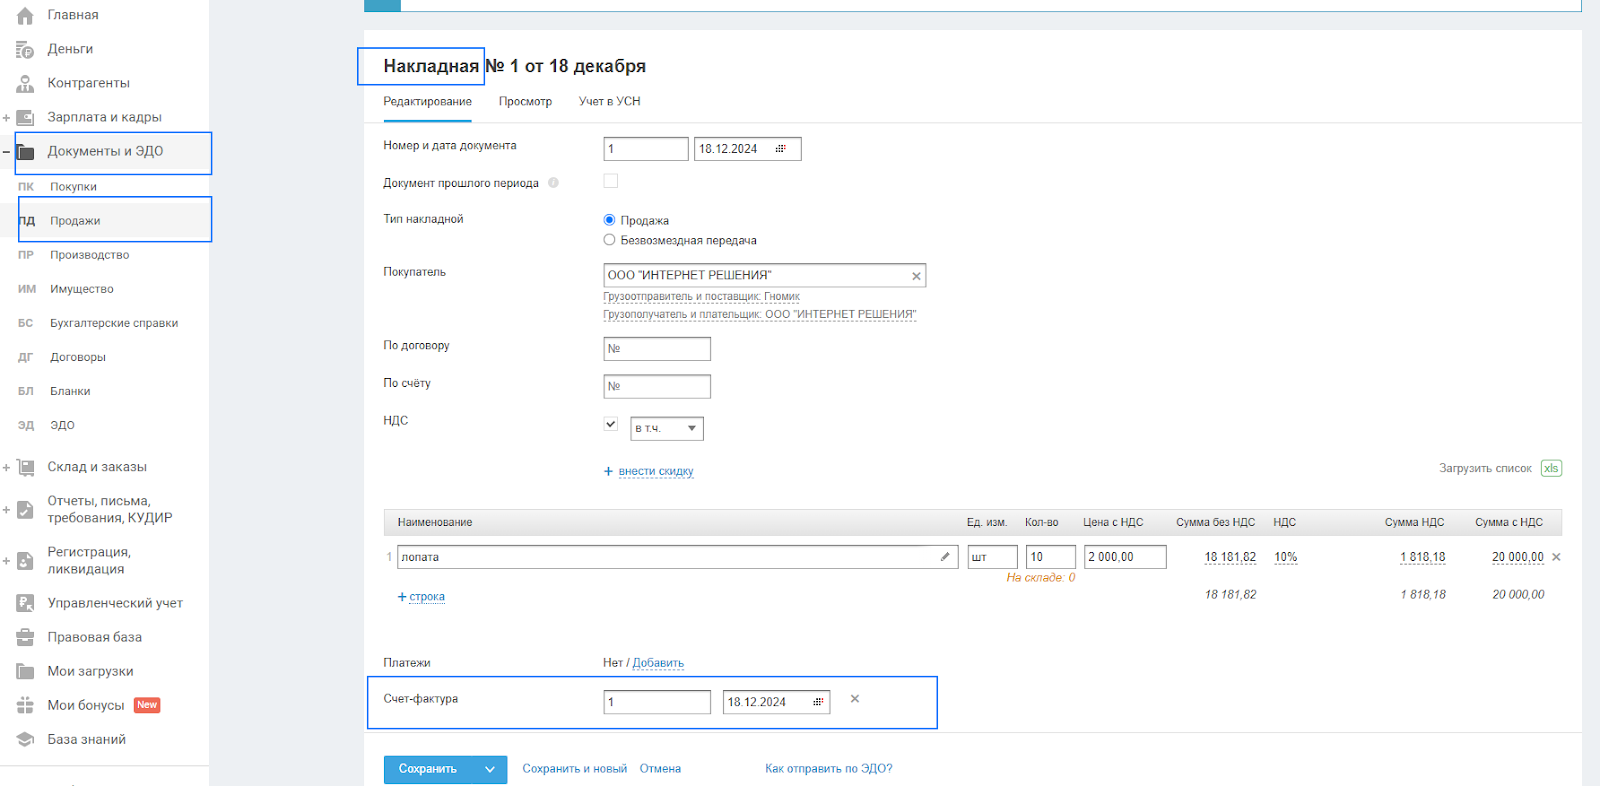This screenshot has height=786, width=1600.
Task: Click the По договору number field
Action: (657, 349)
